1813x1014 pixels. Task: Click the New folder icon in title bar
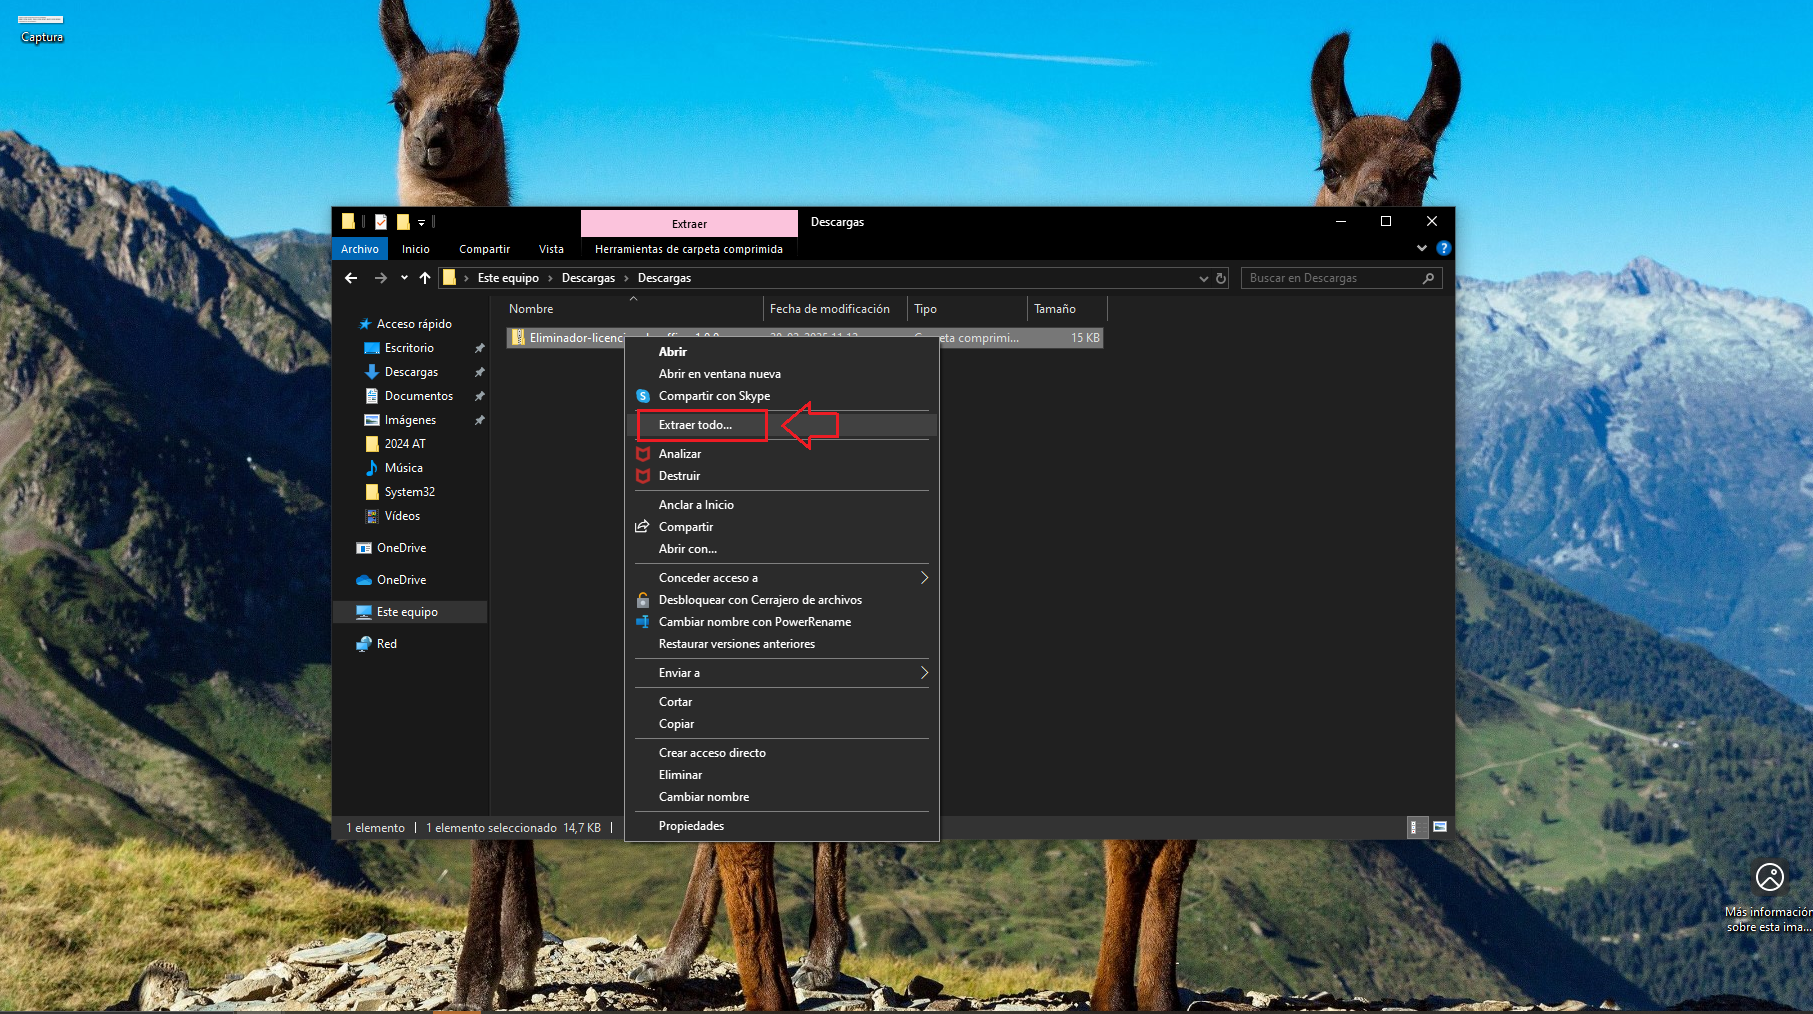(x=403, y=222)
